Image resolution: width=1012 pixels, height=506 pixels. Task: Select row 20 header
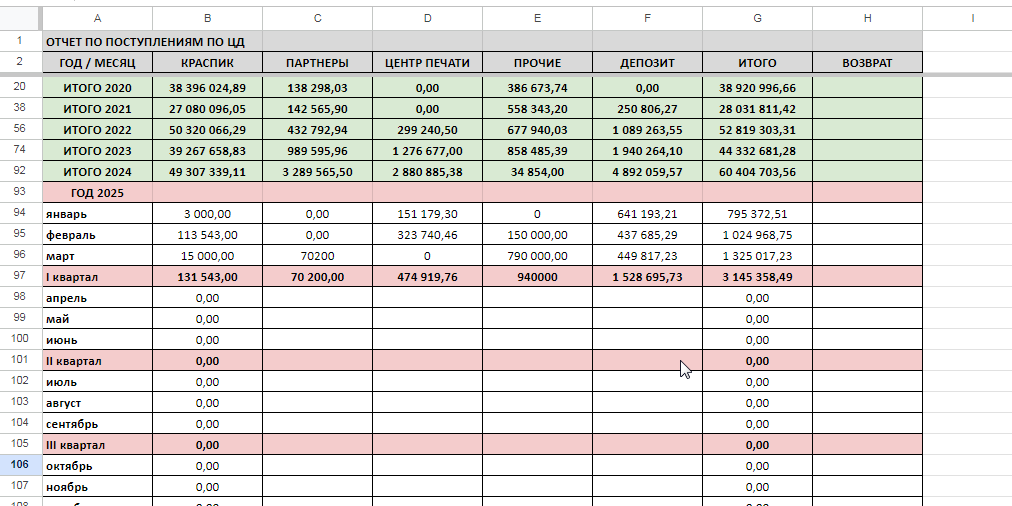19,88
